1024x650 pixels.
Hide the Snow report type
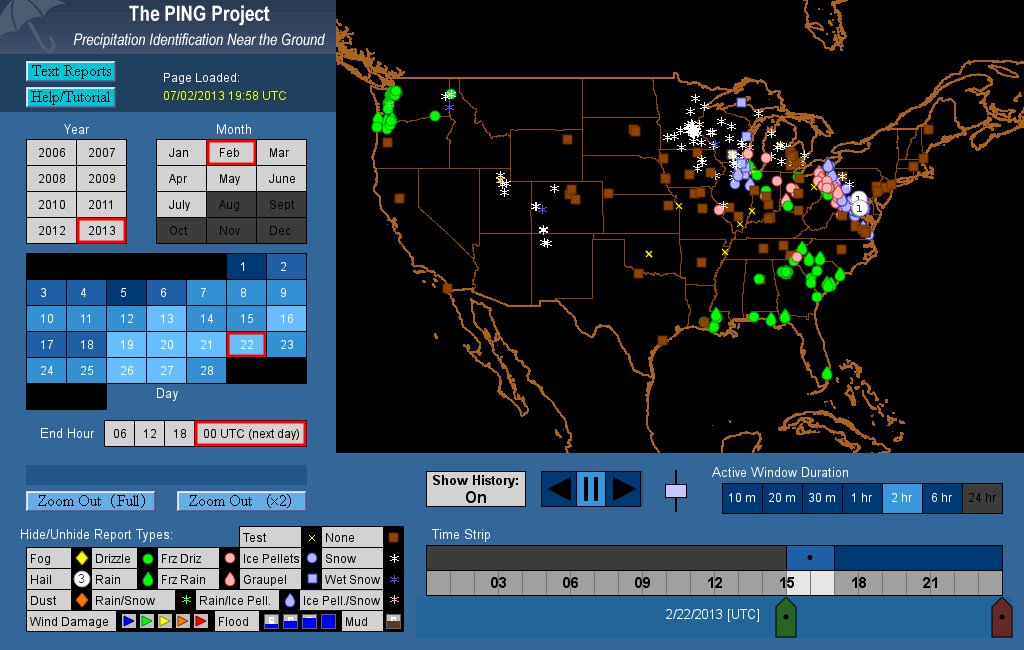(x=340, y=559)
